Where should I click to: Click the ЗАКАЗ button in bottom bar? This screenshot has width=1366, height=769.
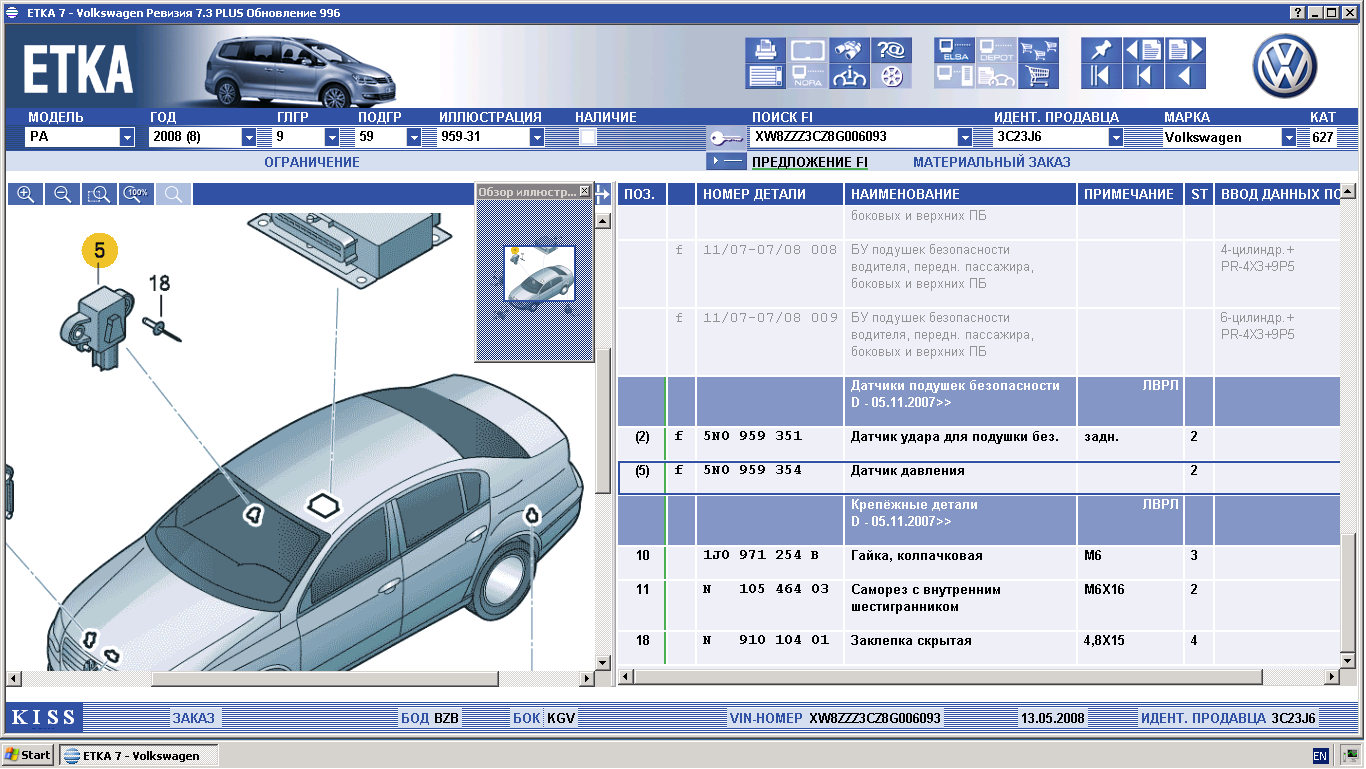tap(193, 718)
